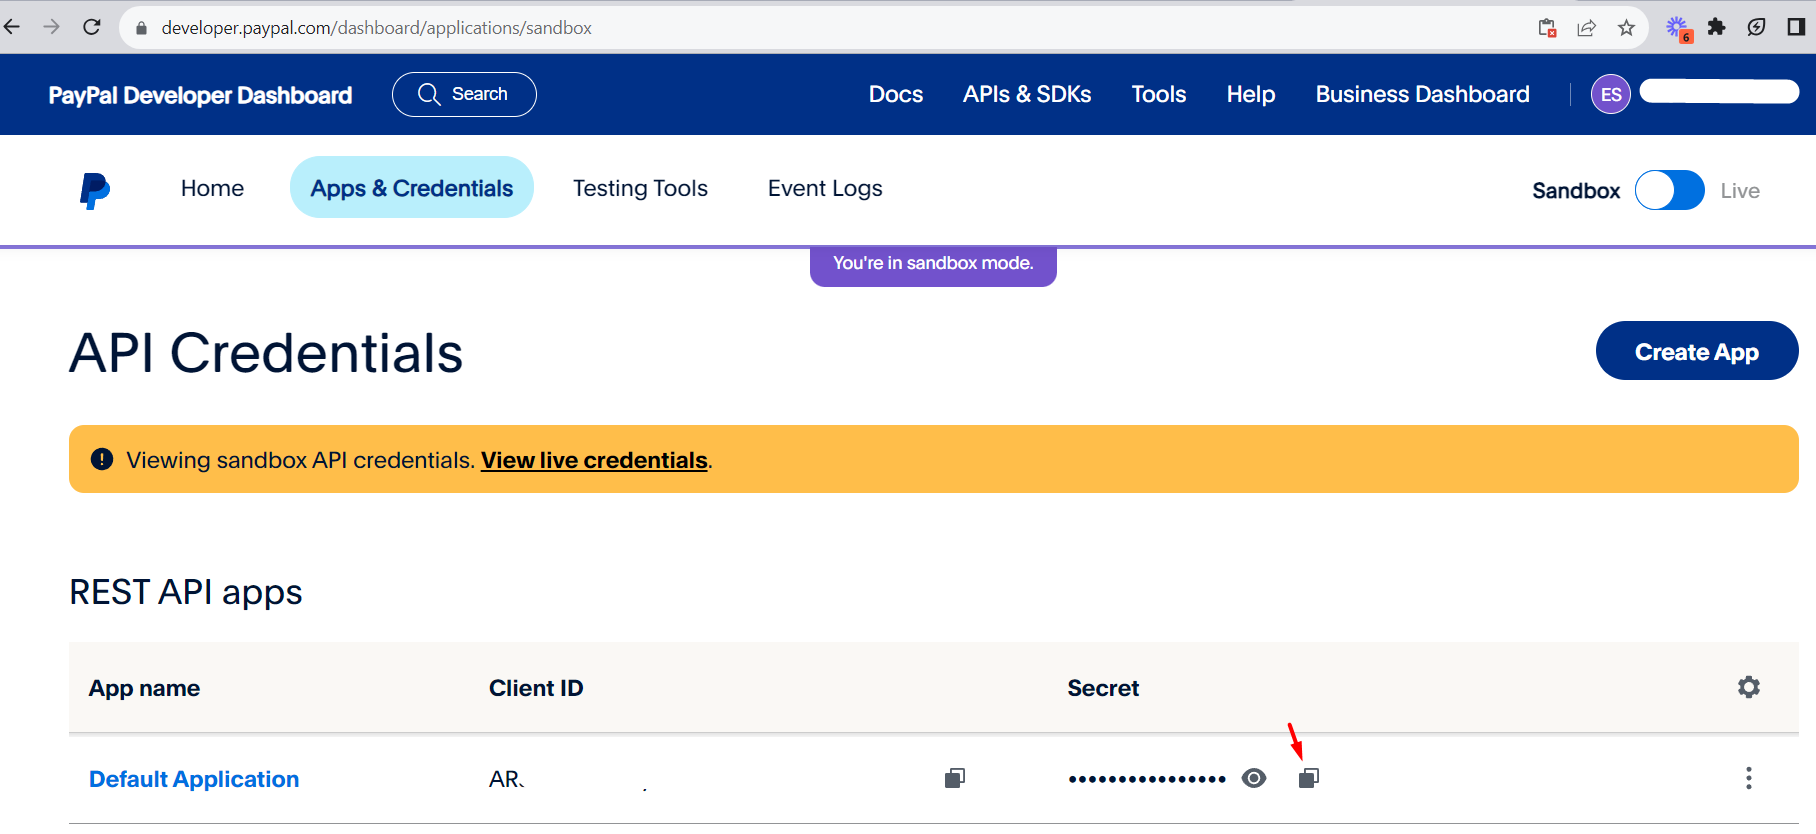Open the Event Logs tab
Screen dimensions: 1816x834
(825, 188)
